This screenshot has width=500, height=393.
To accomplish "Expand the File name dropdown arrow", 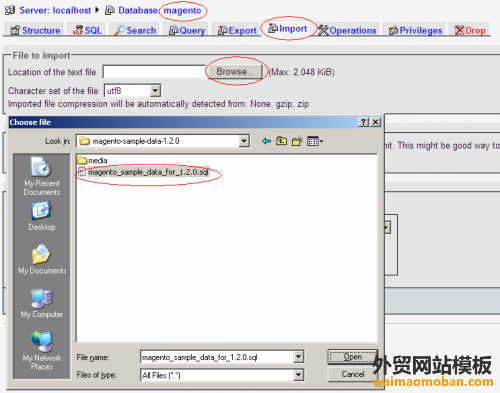I will (298, 357).
